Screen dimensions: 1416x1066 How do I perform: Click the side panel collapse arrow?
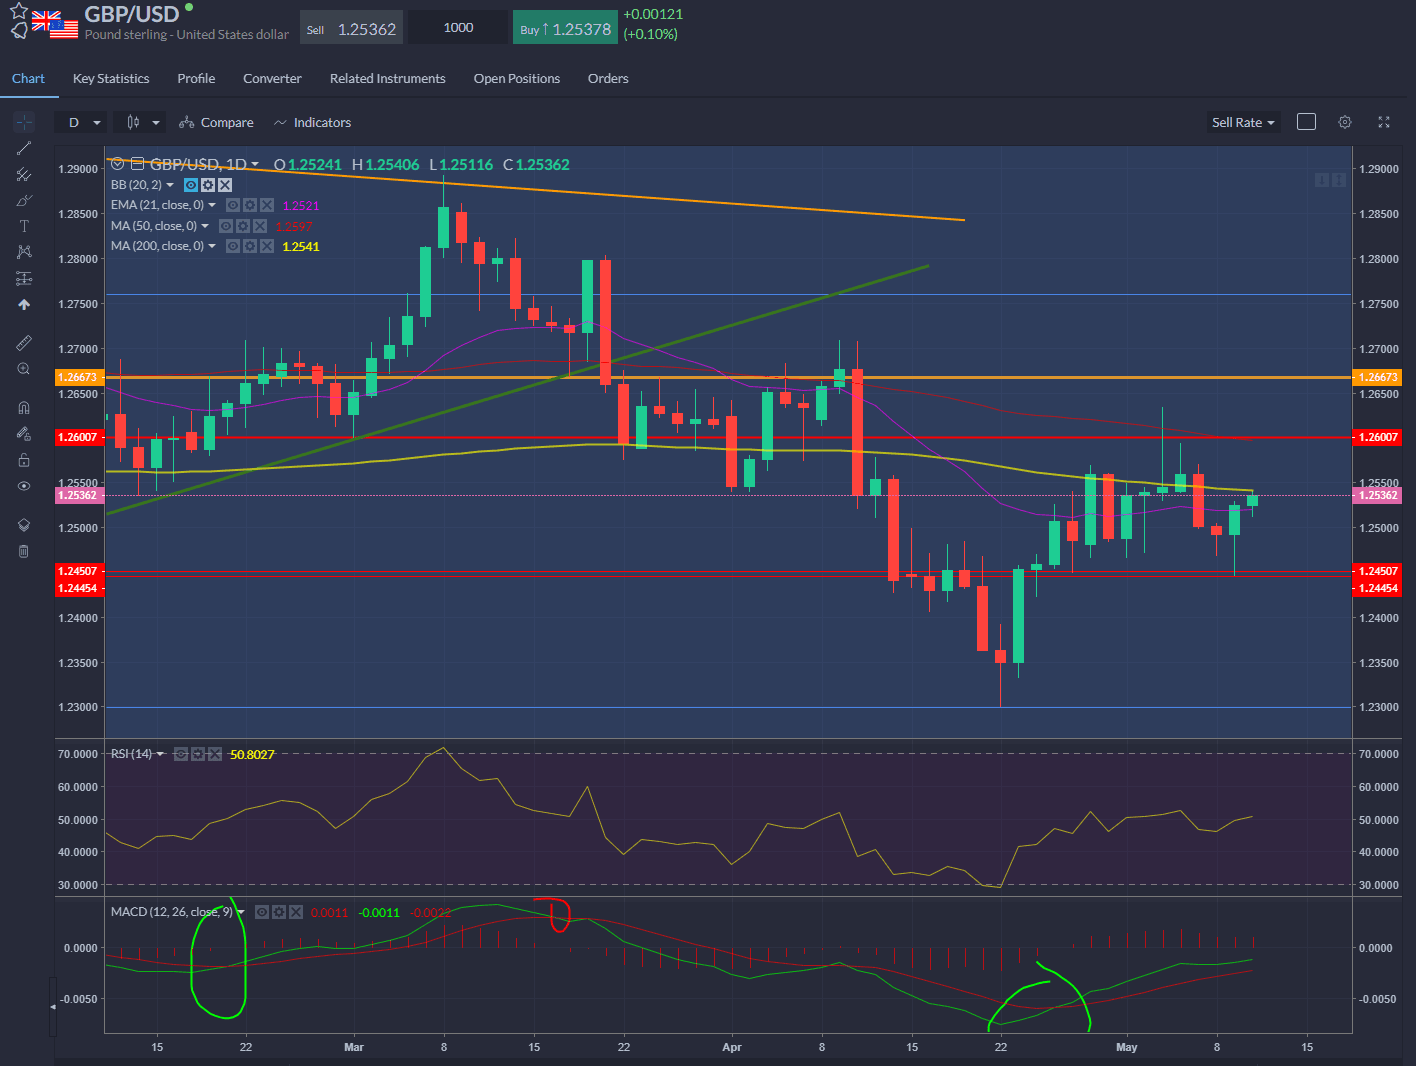(54, 1006)
